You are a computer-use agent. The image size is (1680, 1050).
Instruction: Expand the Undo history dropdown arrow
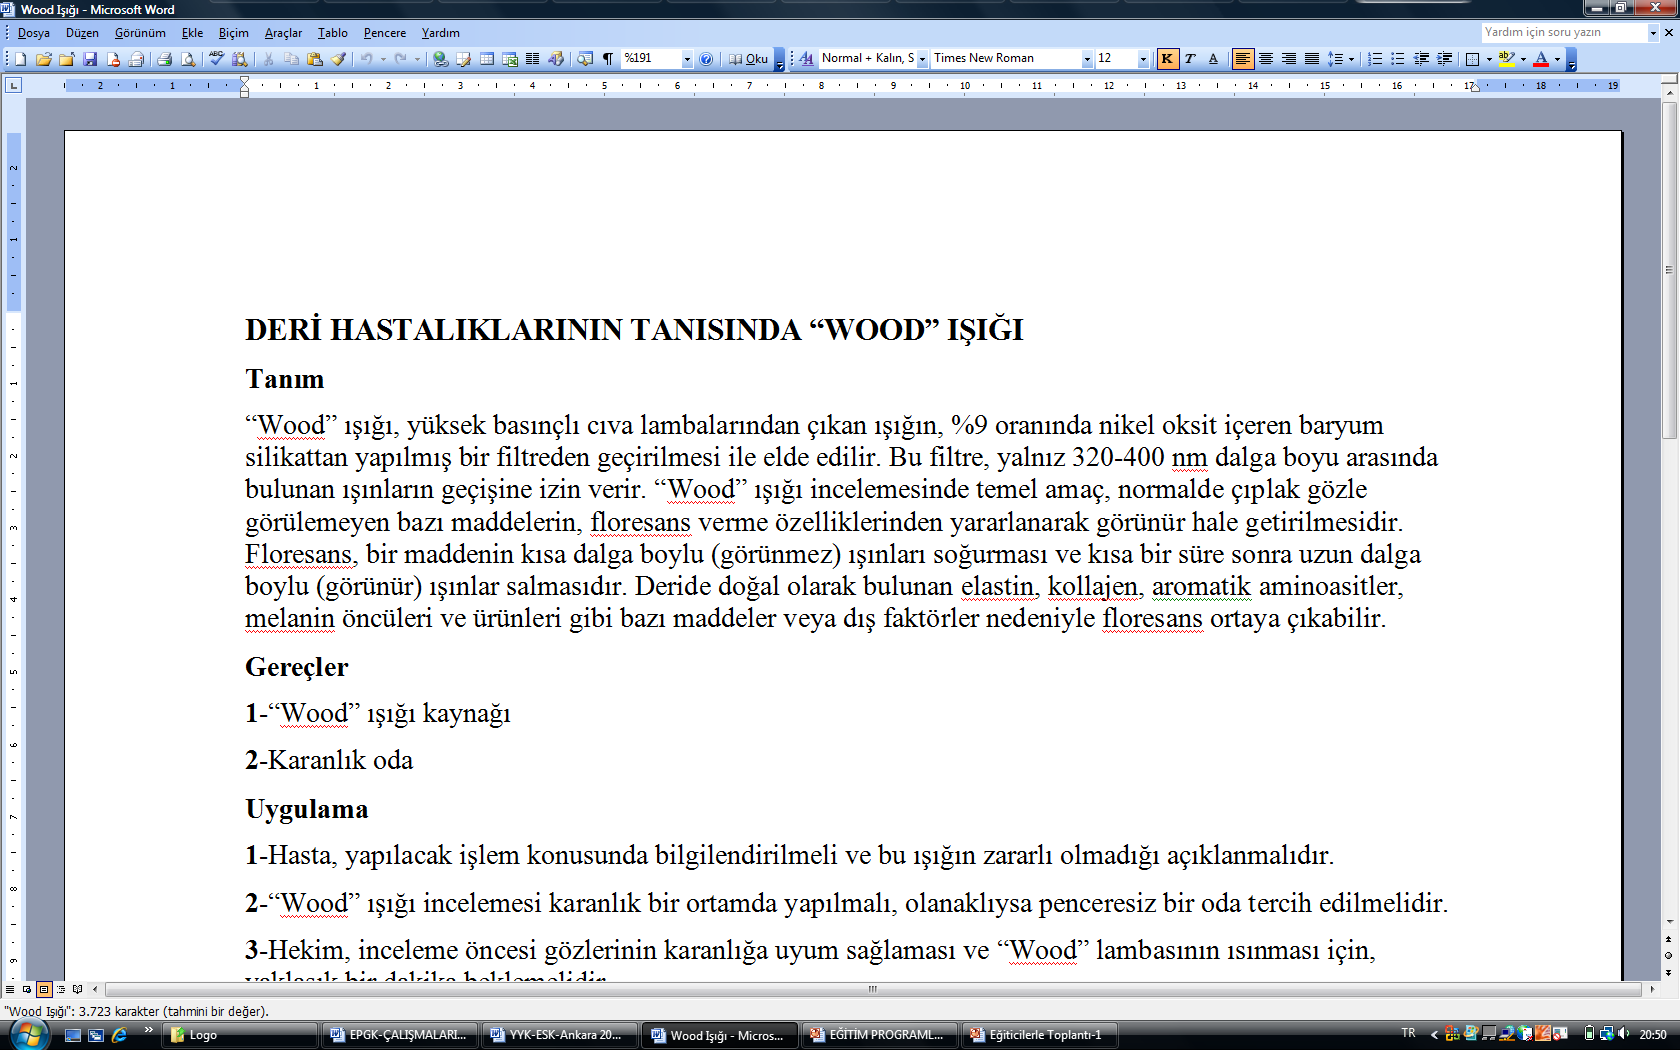383,59
